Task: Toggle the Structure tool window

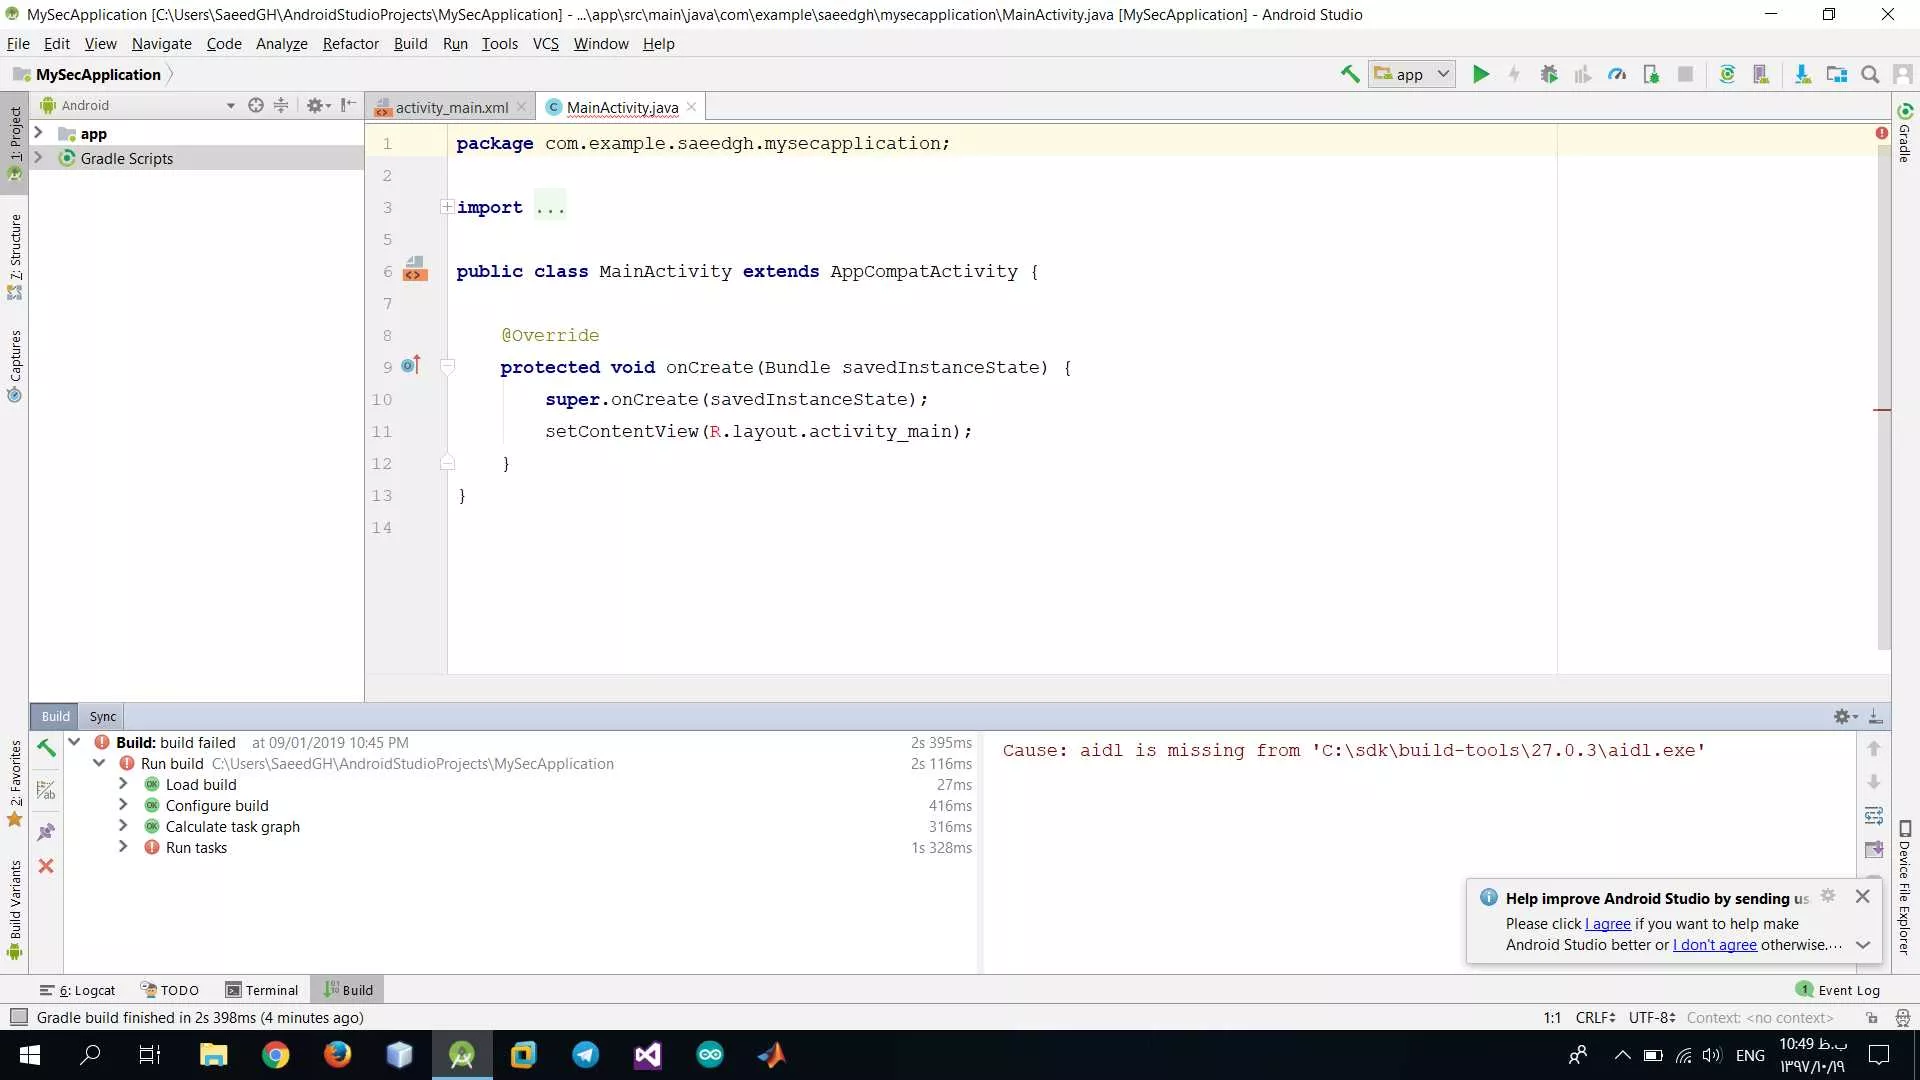Action: point(14,256)
